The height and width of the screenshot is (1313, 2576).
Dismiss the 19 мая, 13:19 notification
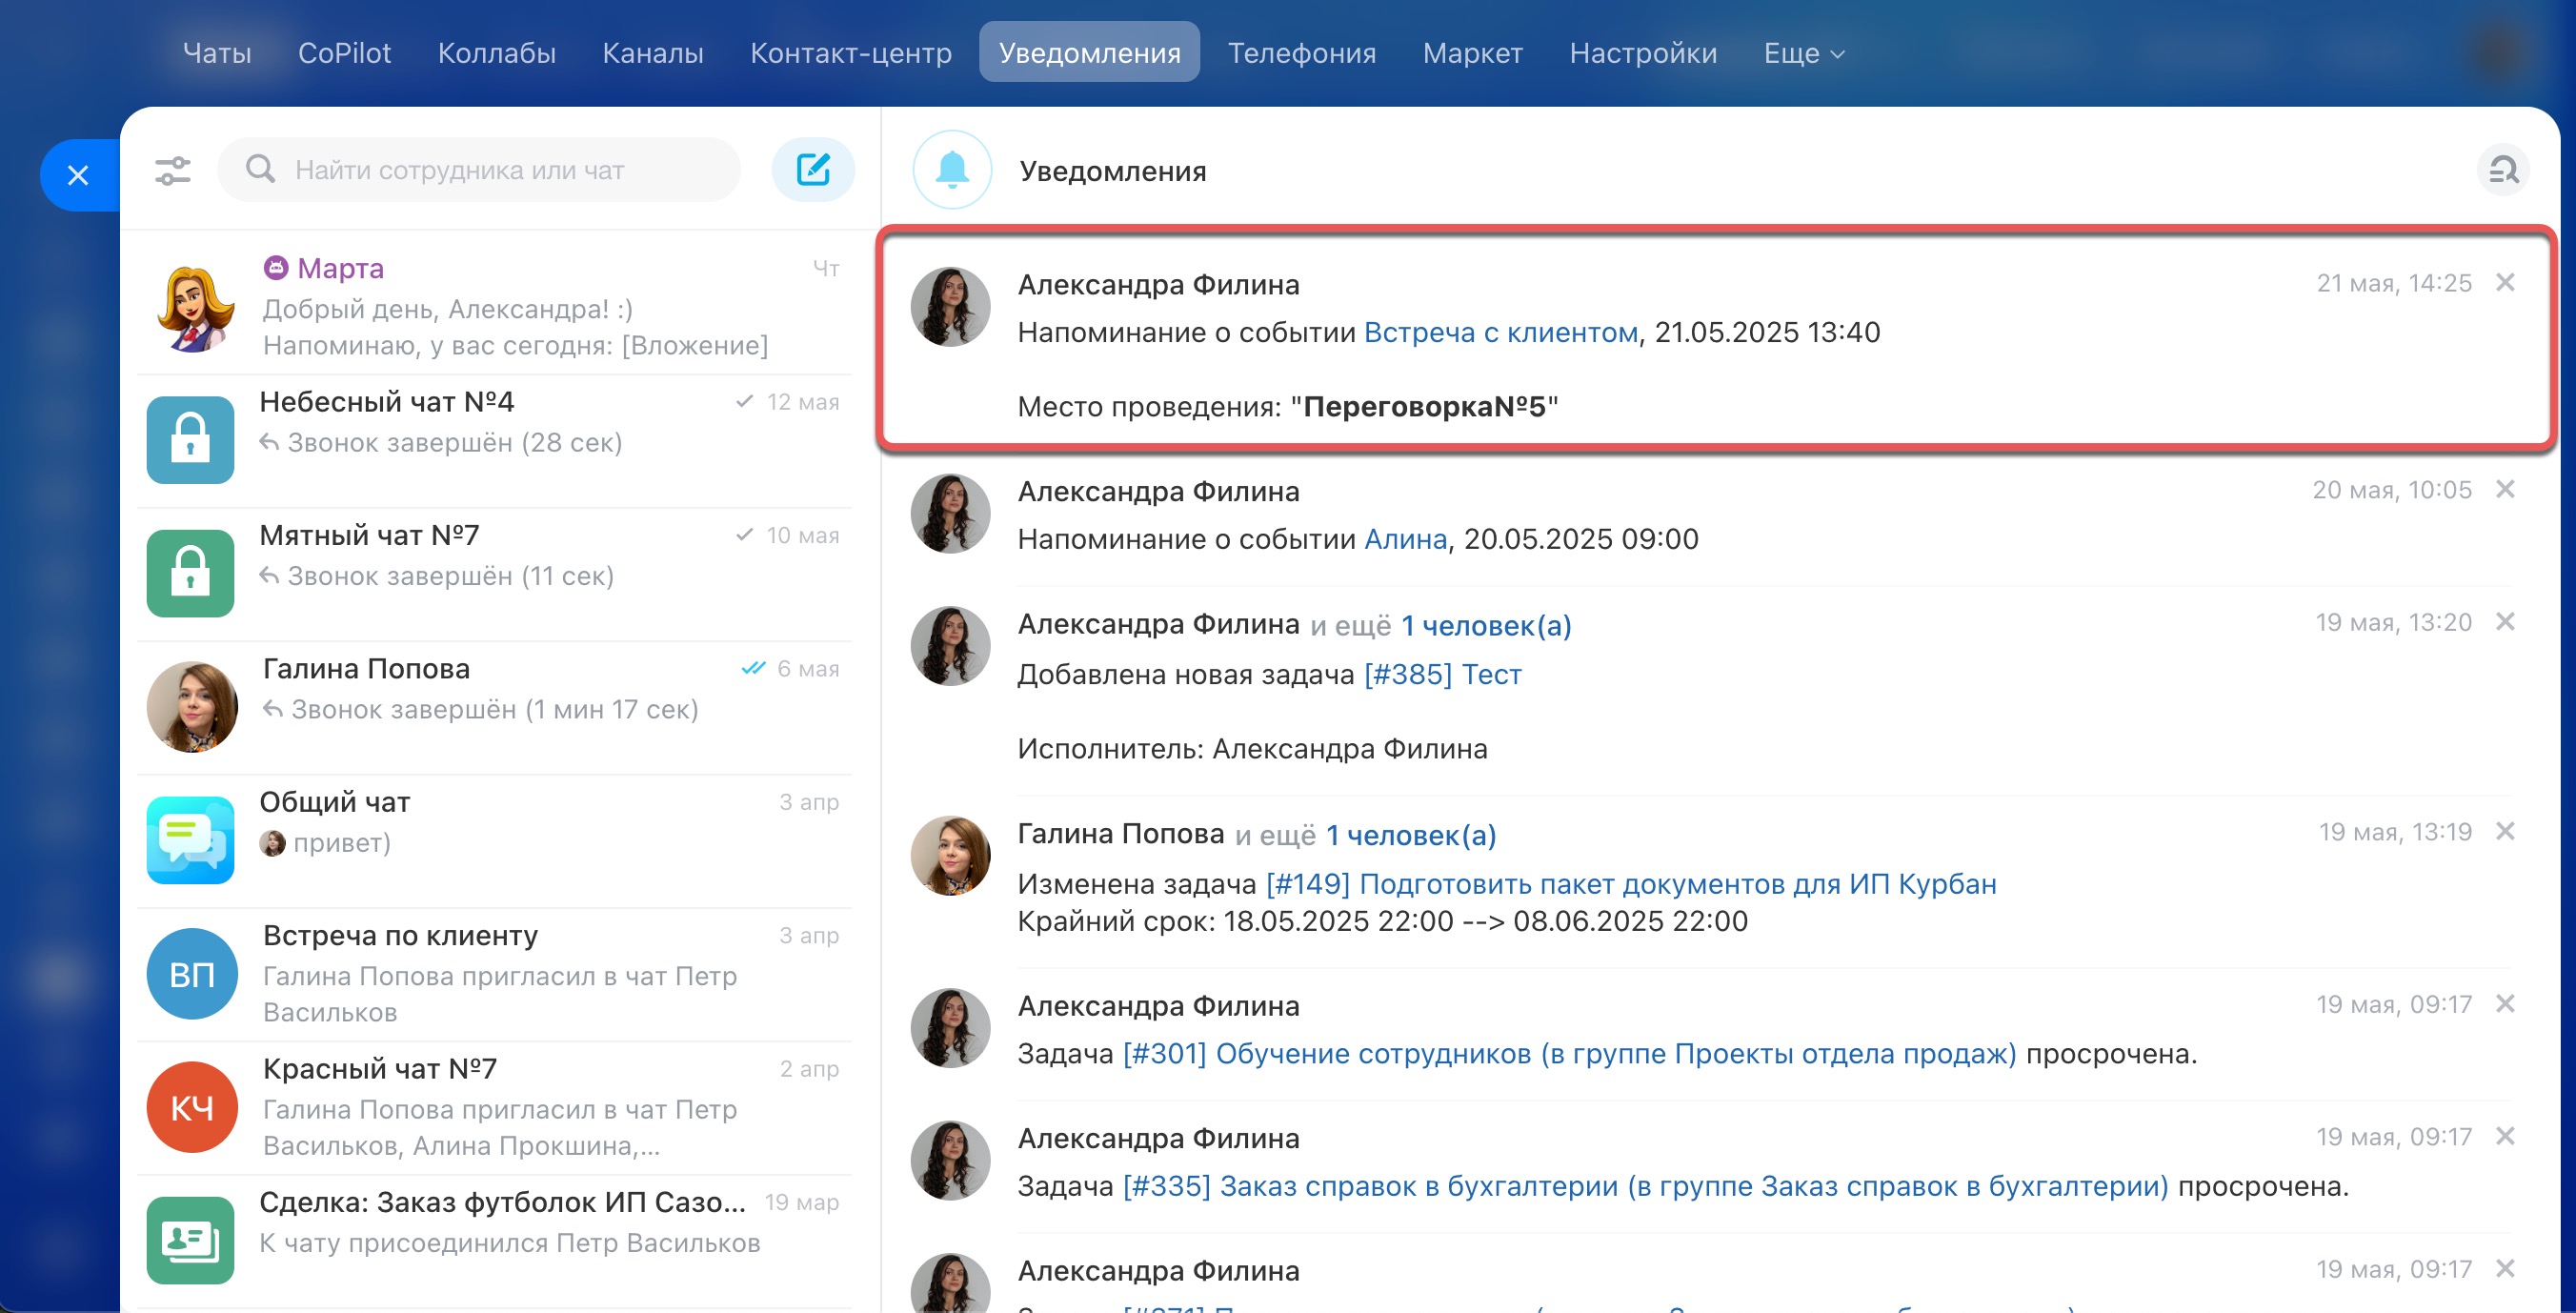point(2505,831)
